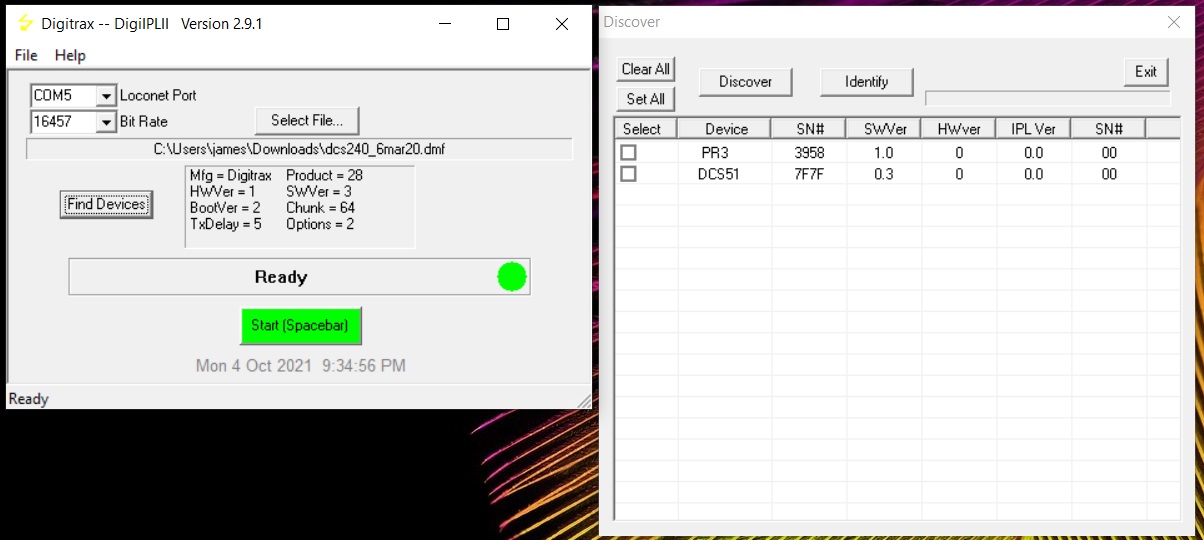Minimize the DigiIPLII window
Screen dimensions: 1204x540
click(445, 24)
